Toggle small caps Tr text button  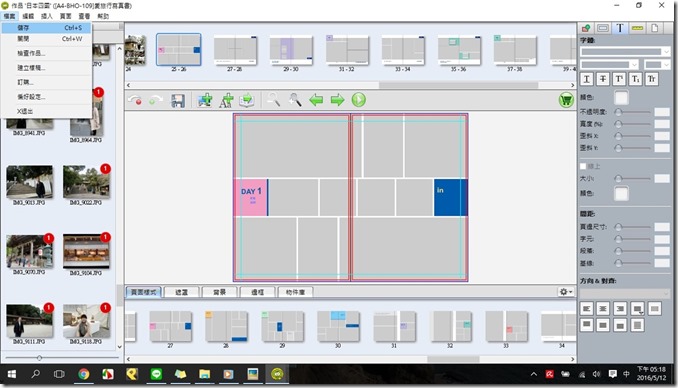pyautogui.click(x=651, y=79)
